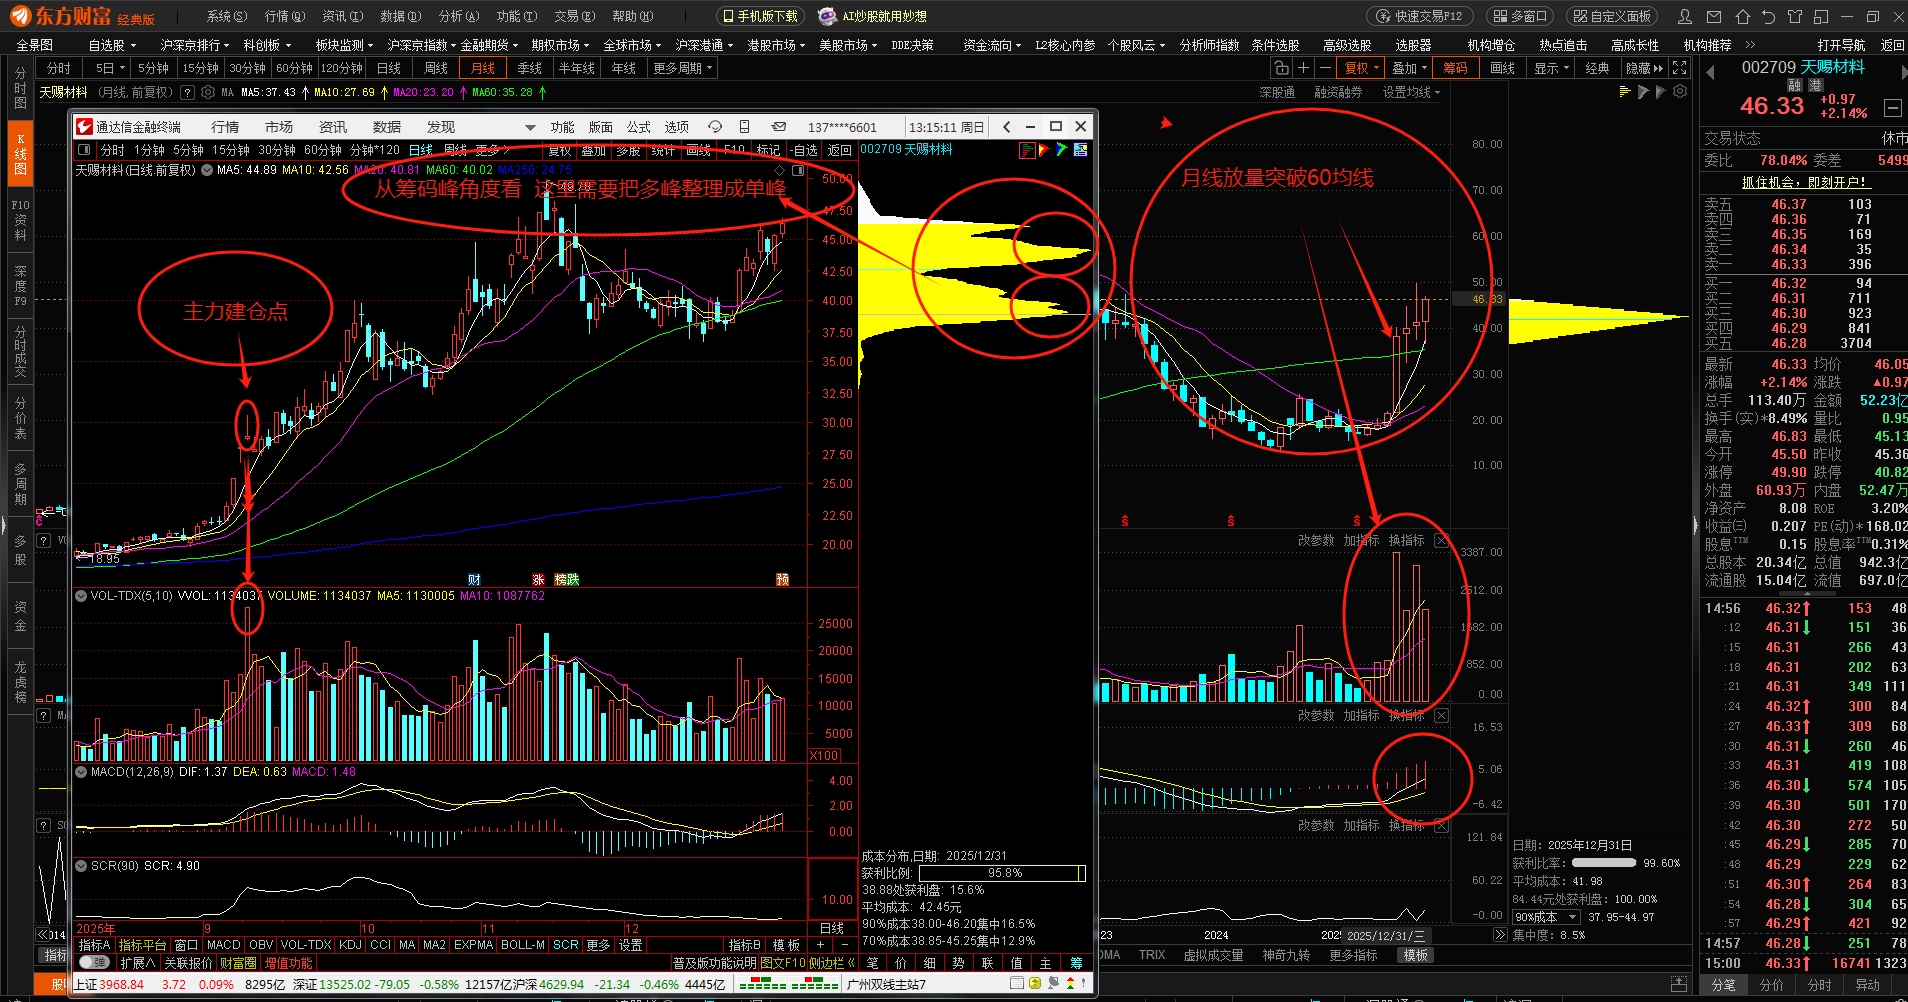Image resolution: width=1908 pixels, height=1002 pixels.
Task: Toggle 侧边栏 sidebar in TDX
Action: pyautogui.click(x=832, y=962)
